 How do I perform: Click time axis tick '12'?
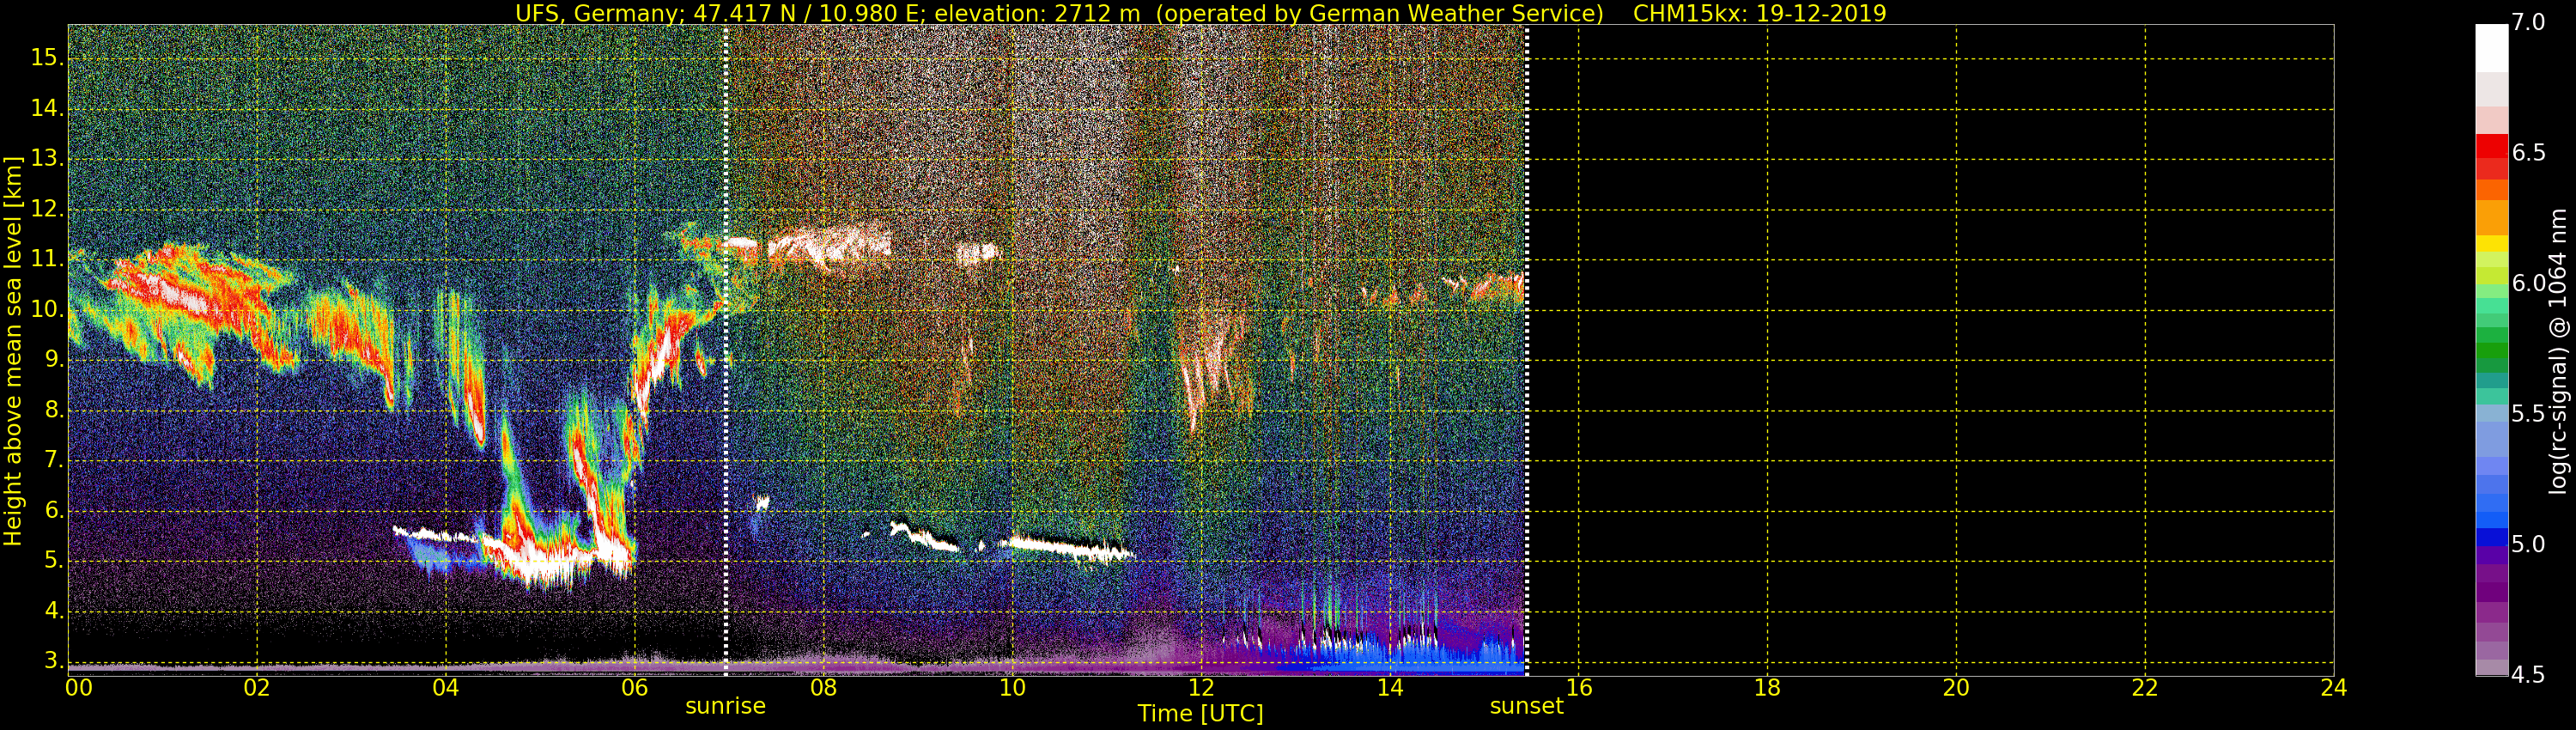1201,688
